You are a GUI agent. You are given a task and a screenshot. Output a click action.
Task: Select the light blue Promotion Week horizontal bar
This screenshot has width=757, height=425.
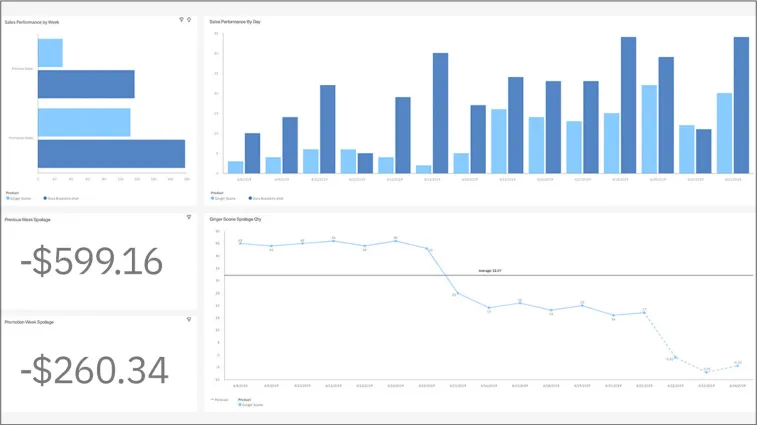coord(84,122)
